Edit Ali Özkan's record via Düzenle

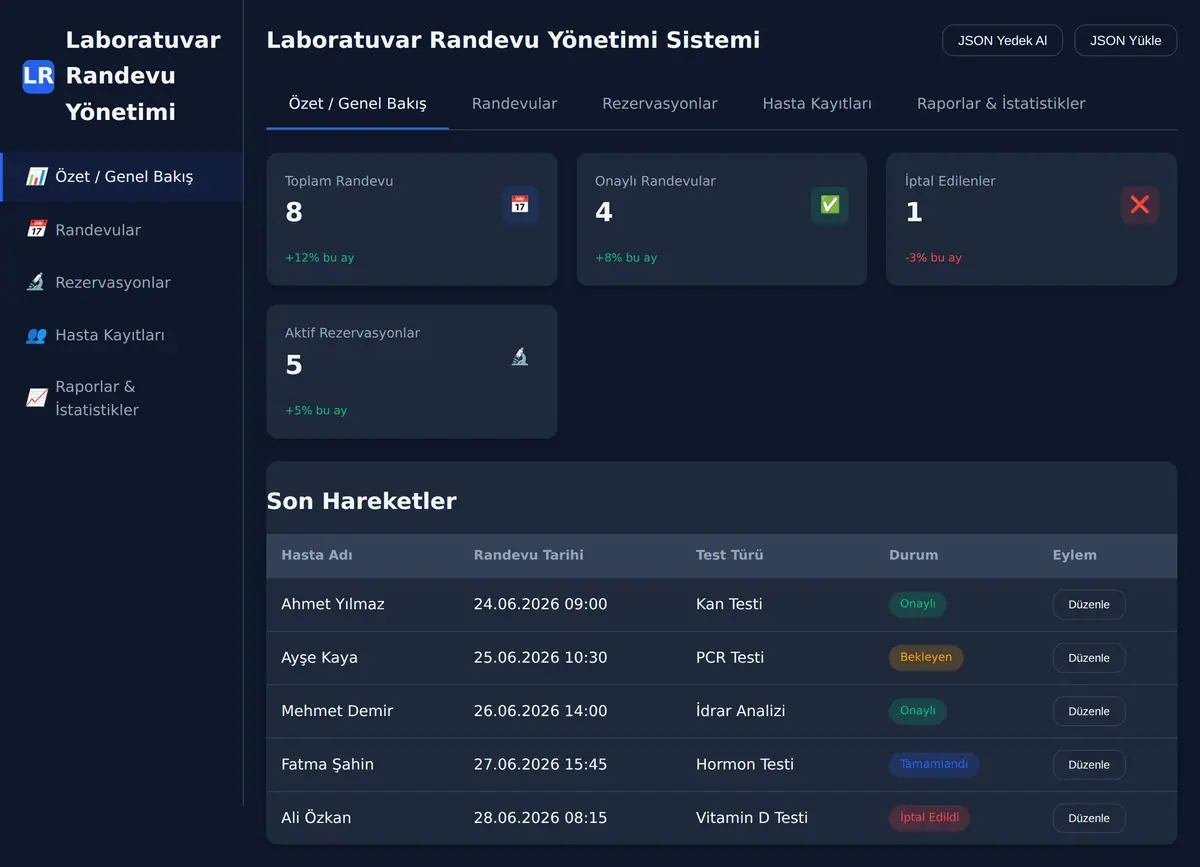1089,818
